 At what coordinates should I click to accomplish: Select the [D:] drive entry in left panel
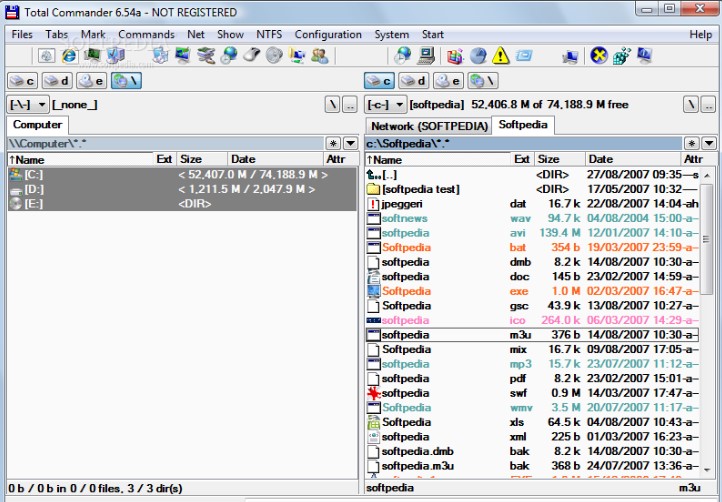click(182, 190)
